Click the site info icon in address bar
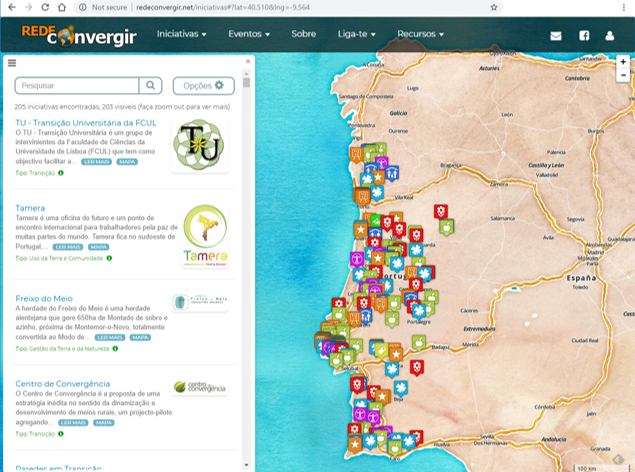The image size is (635, 472). tap(83, 7)
